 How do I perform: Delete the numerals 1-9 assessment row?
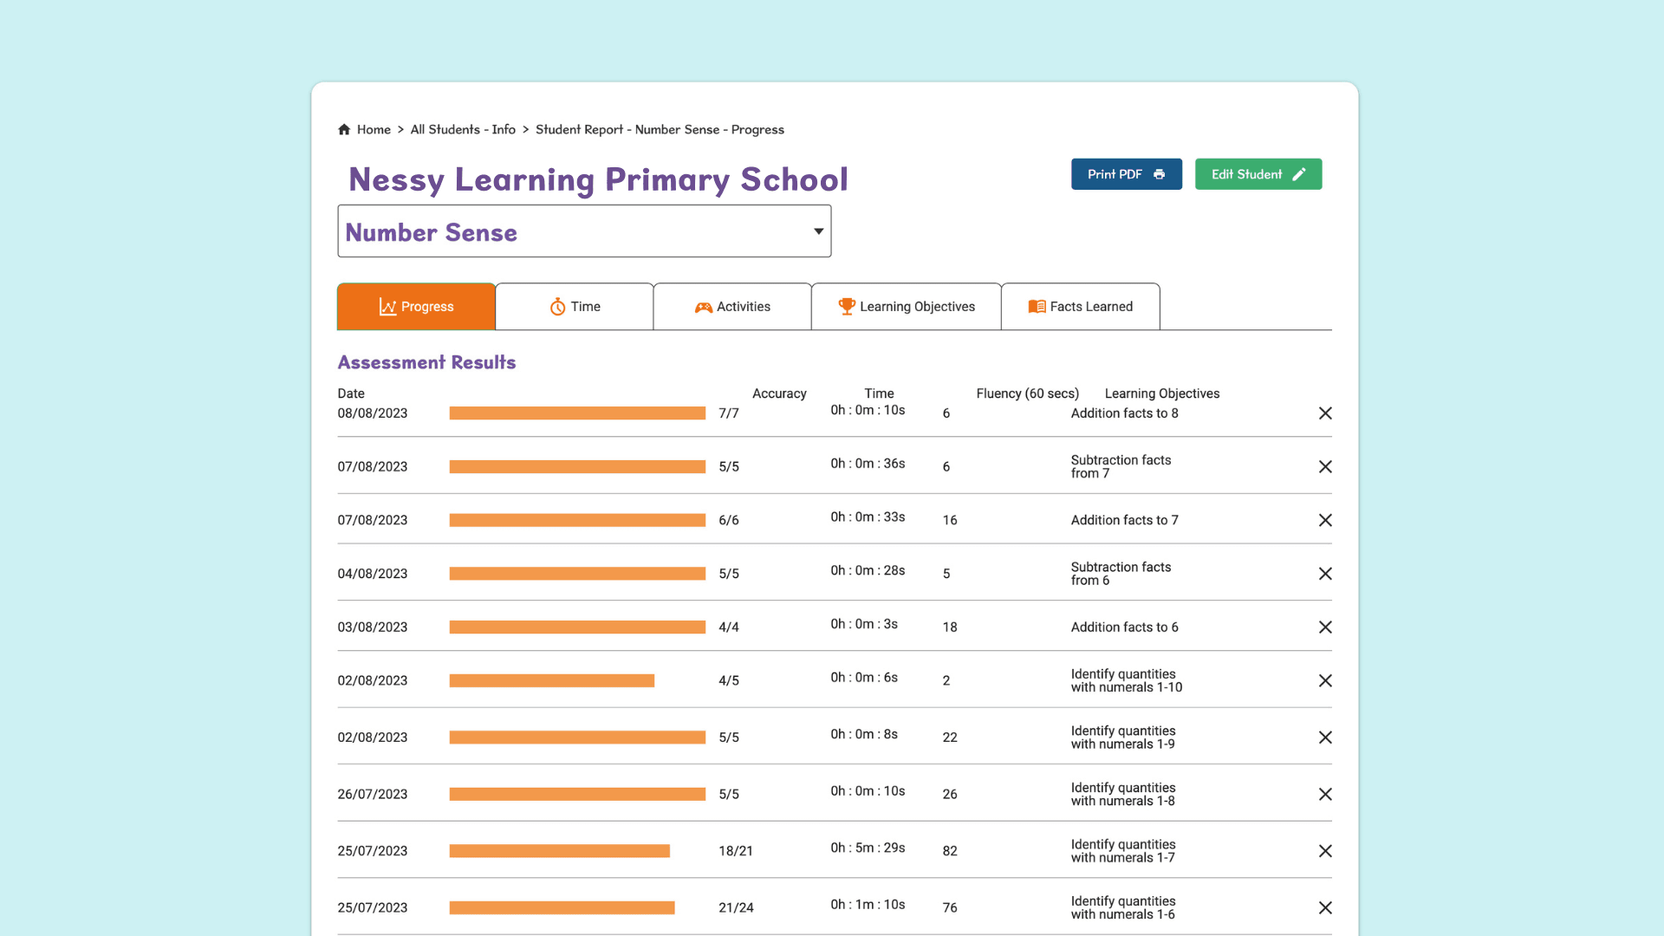tap(1325, 737)
